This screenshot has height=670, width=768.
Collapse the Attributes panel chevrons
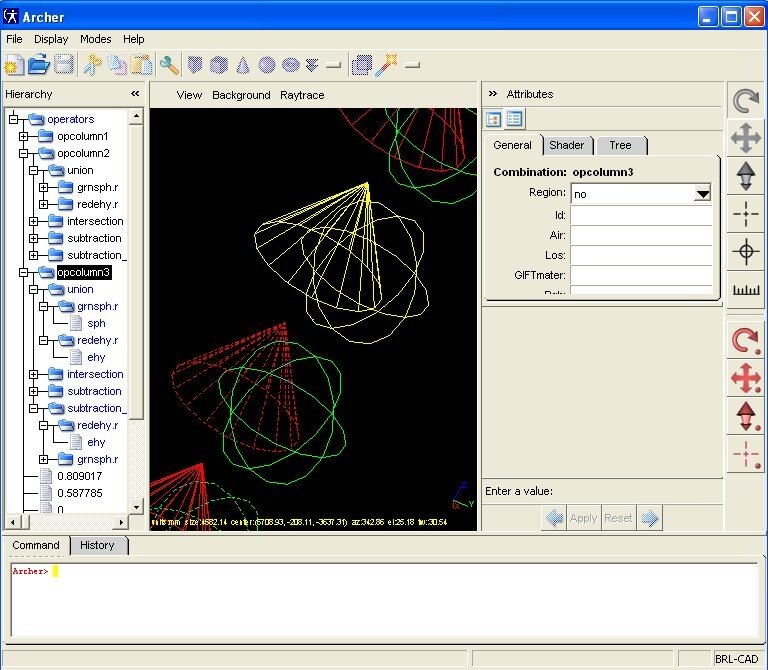pyautogui.click(x=493, y=94)
